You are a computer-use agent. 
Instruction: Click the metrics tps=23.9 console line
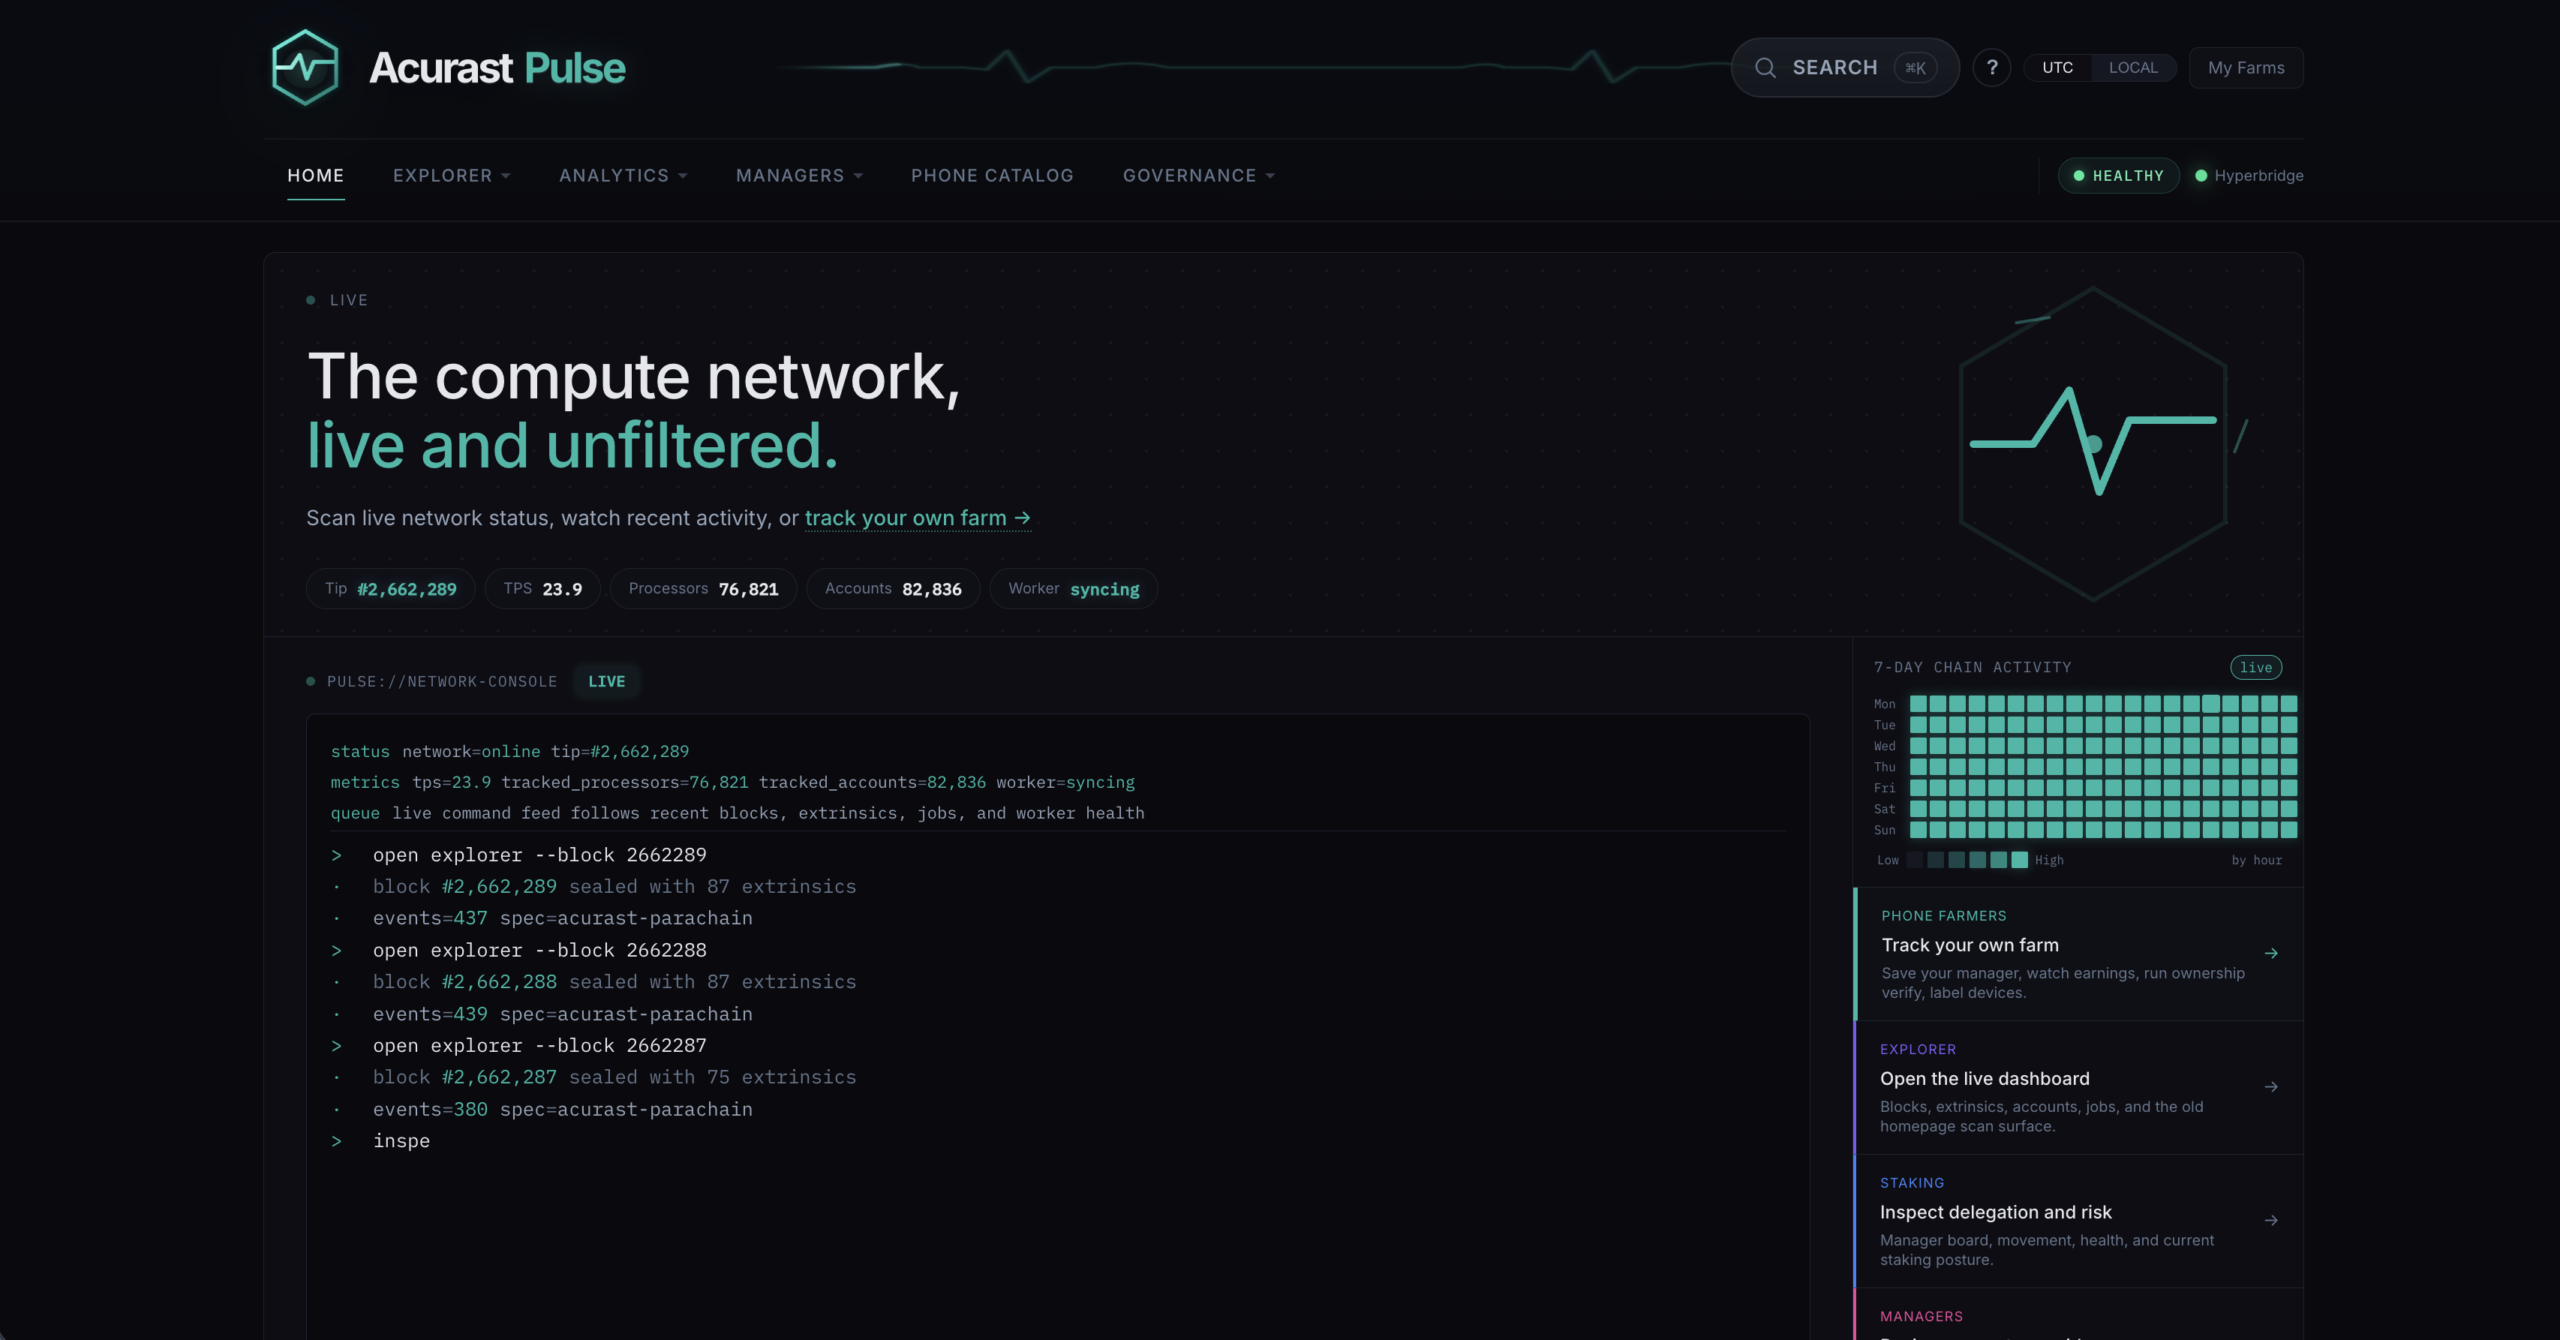(733, 782)
